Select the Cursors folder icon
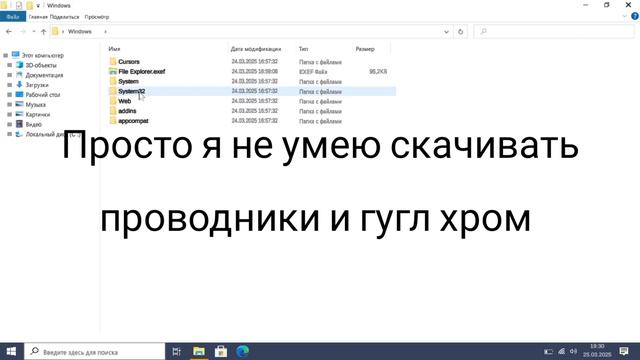 (x=113, y=62)
